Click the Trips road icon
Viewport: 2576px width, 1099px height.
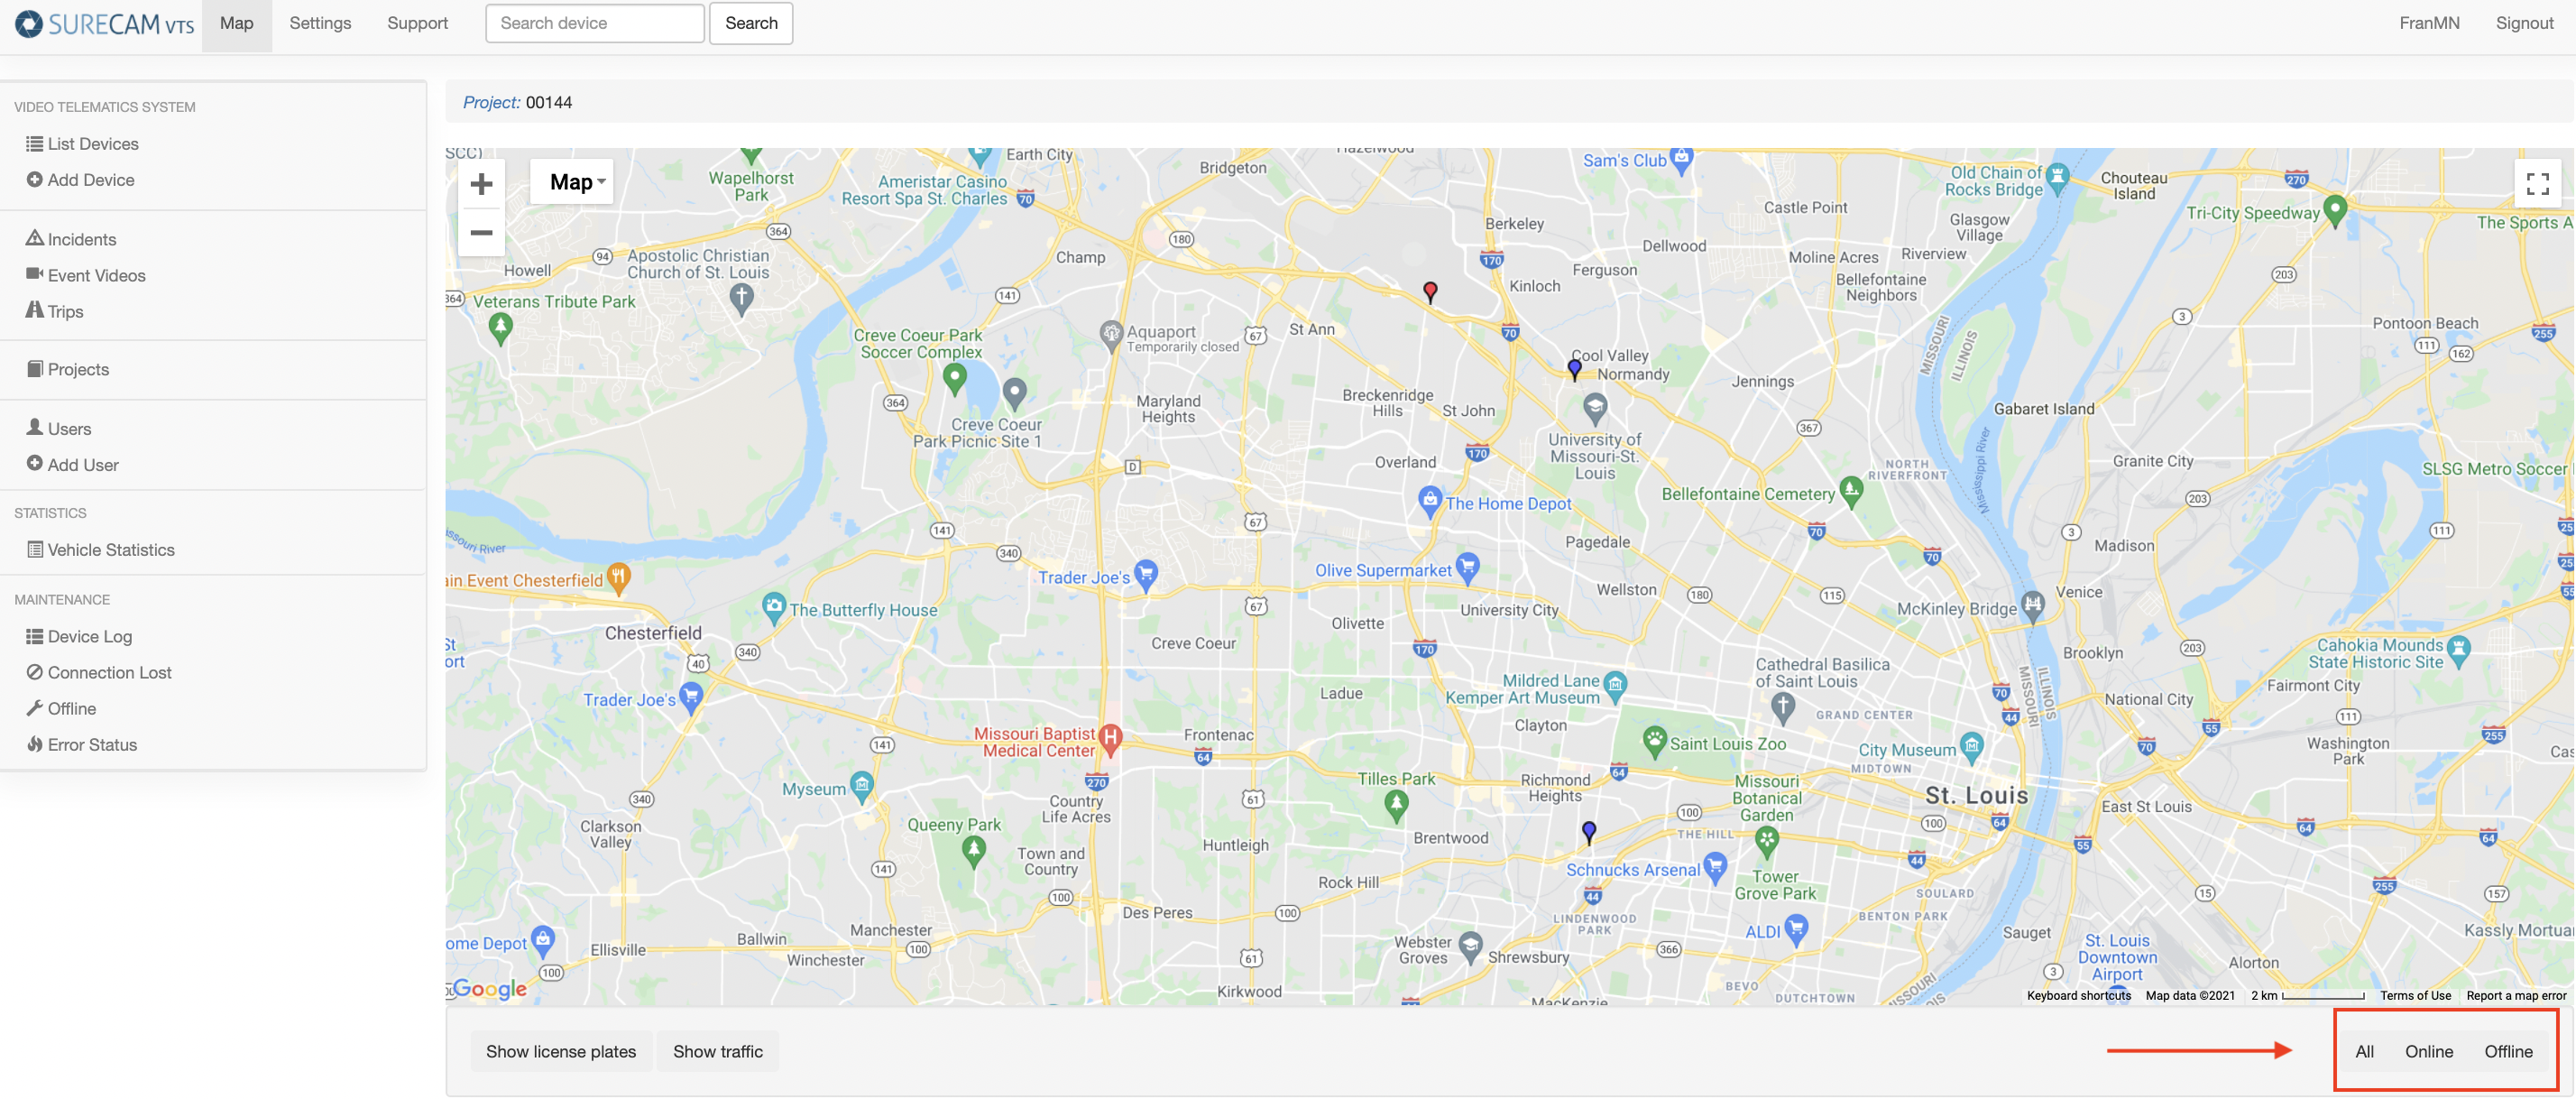[x=34, y=310]
